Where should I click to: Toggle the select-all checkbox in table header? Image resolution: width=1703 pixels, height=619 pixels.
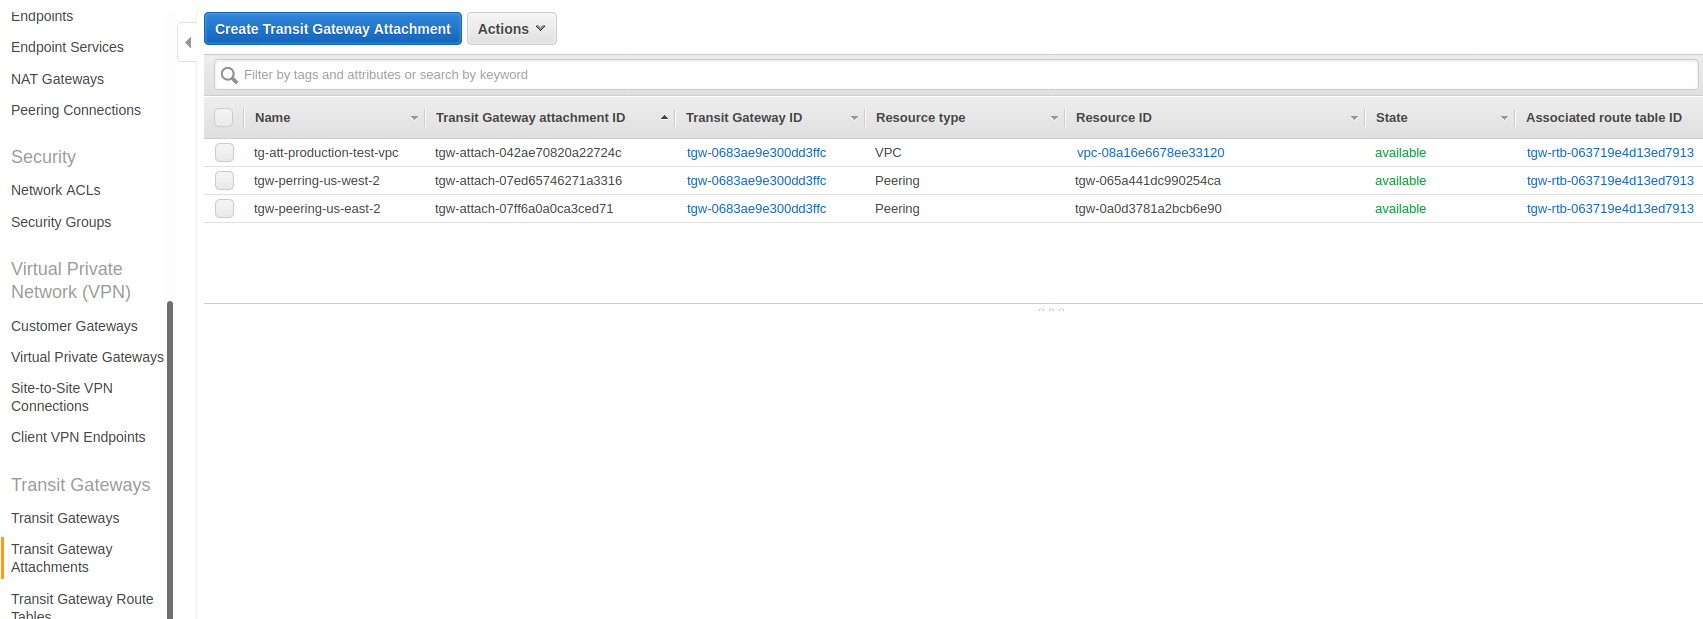(224, 118)
